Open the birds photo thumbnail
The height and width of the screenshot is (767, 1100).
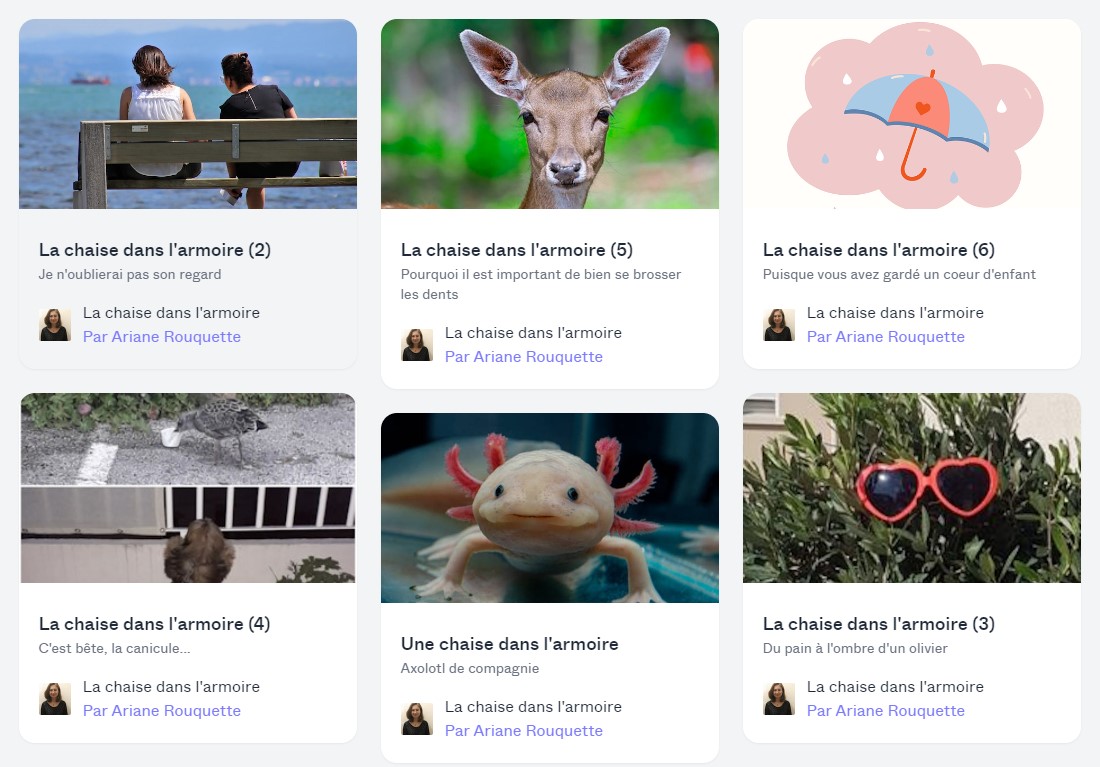click(x=188, y=488)
